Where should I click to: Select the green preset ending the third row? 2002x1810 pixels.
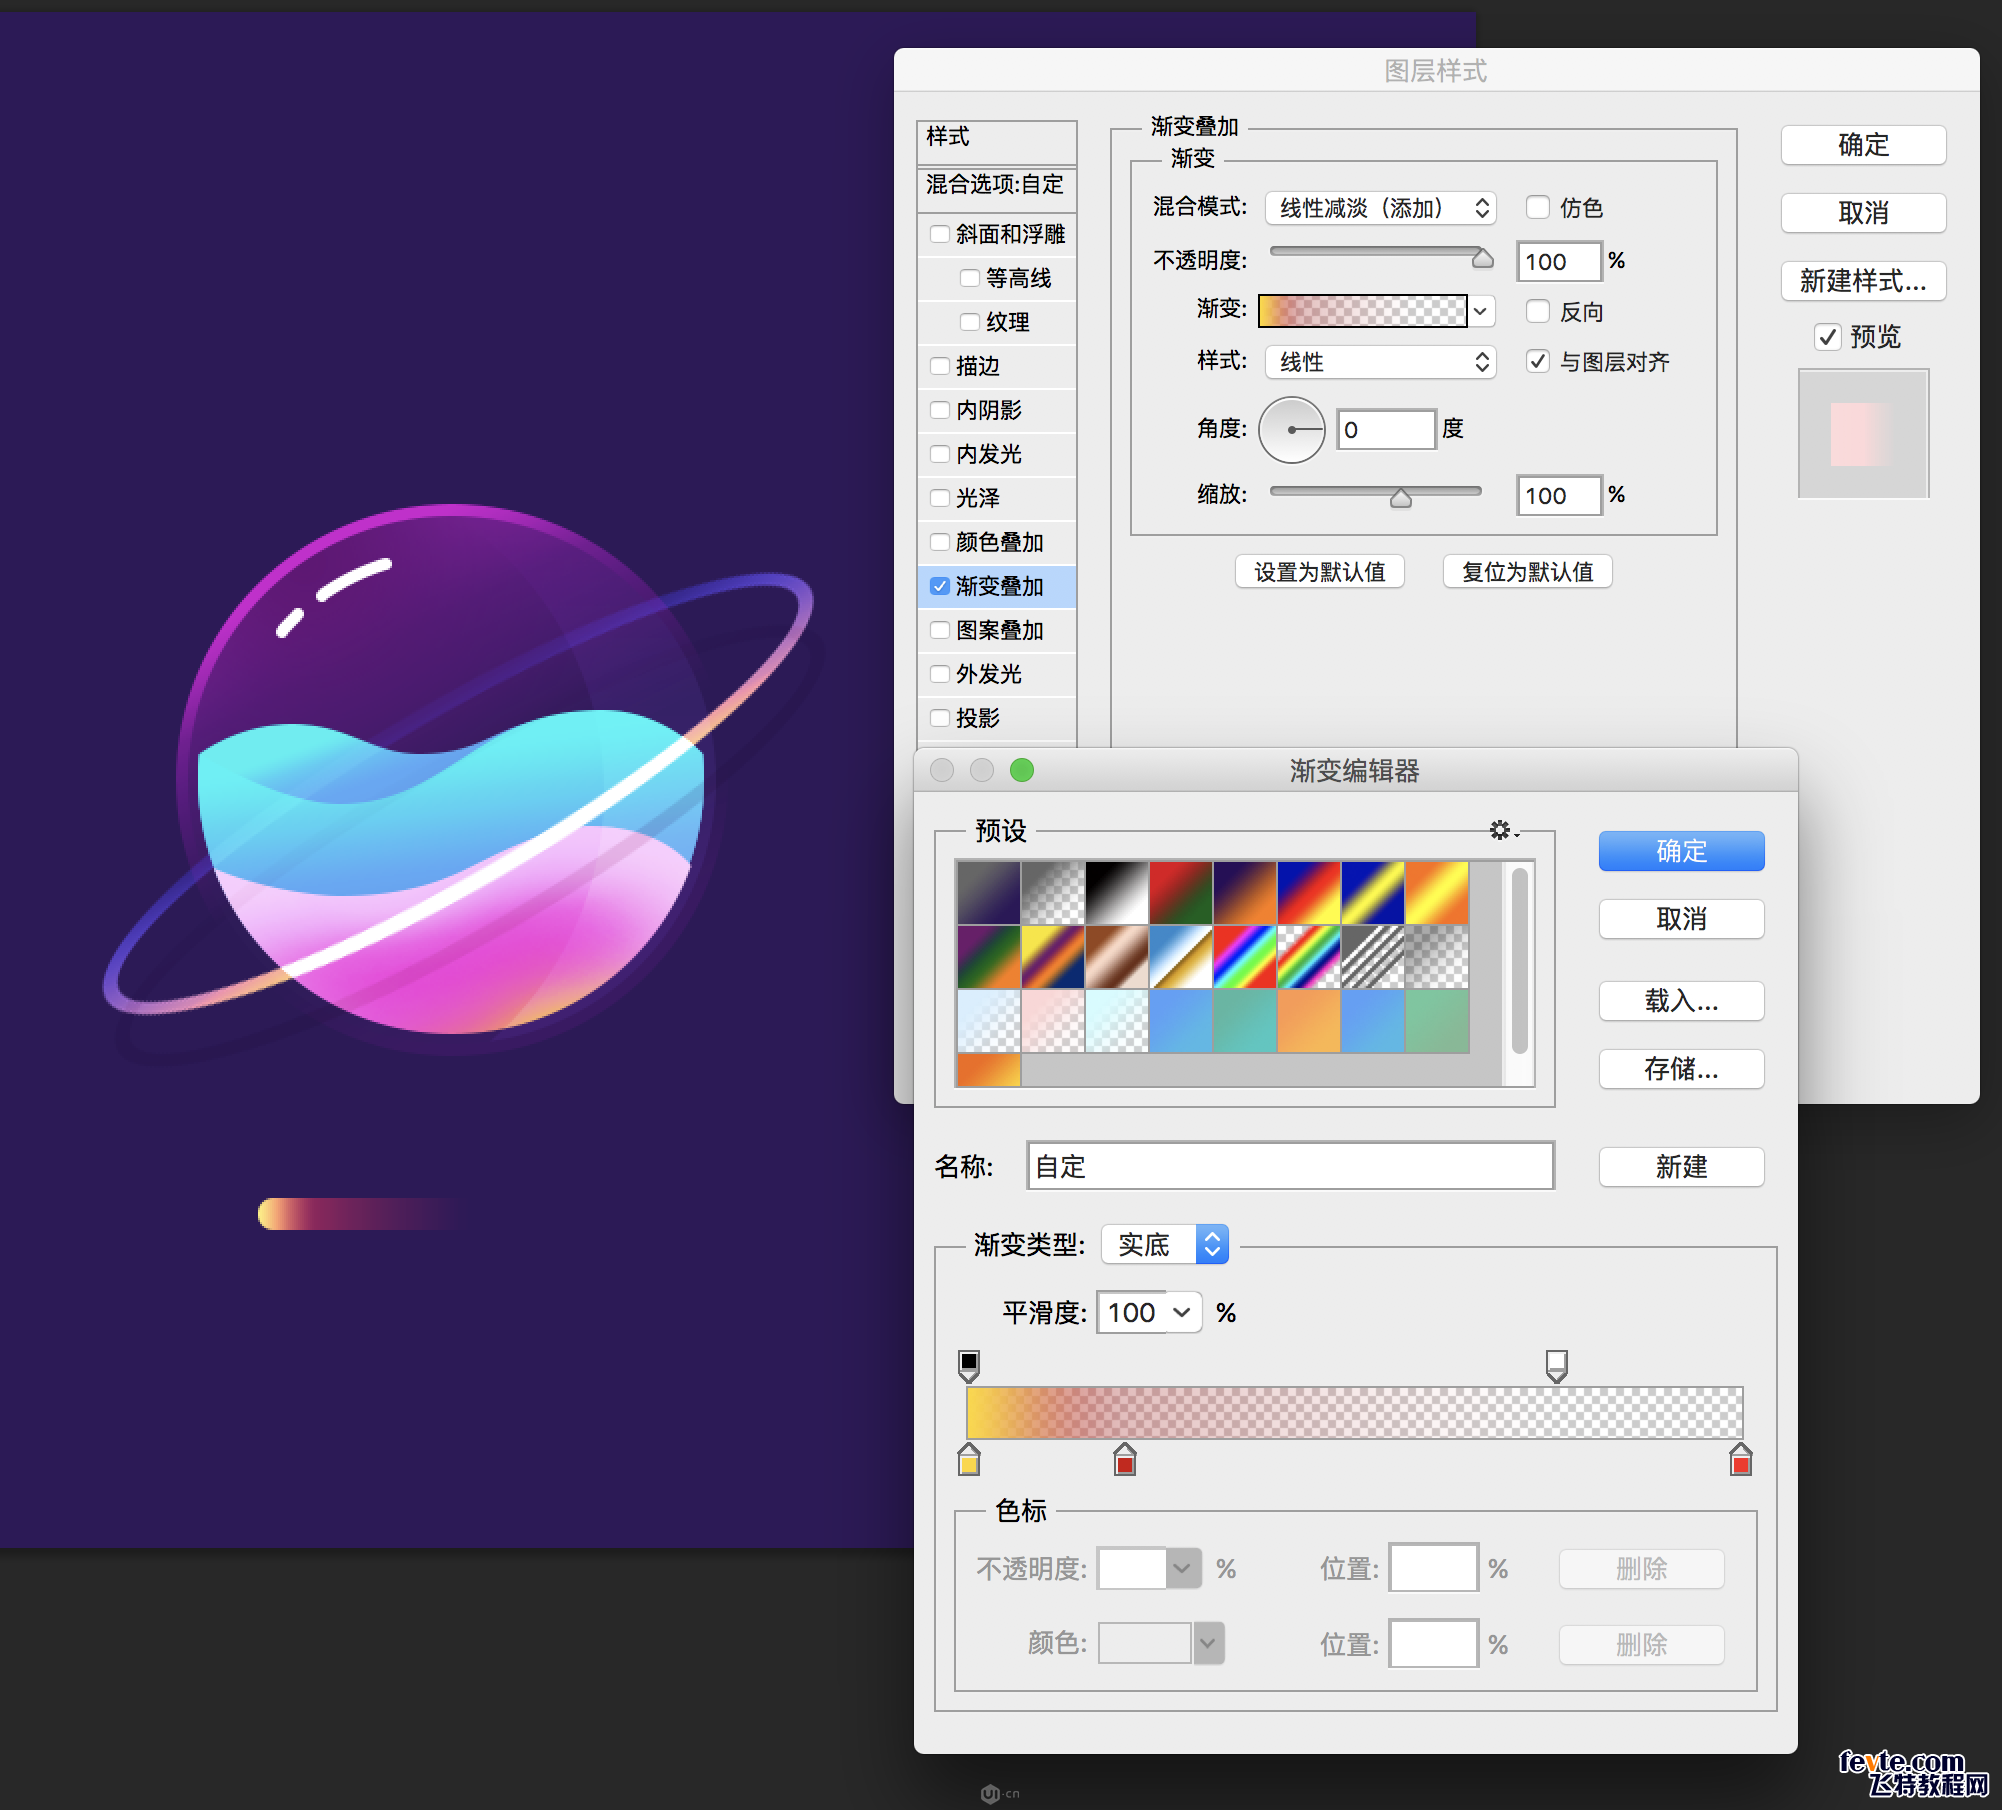click(x=1437, y=1021)
